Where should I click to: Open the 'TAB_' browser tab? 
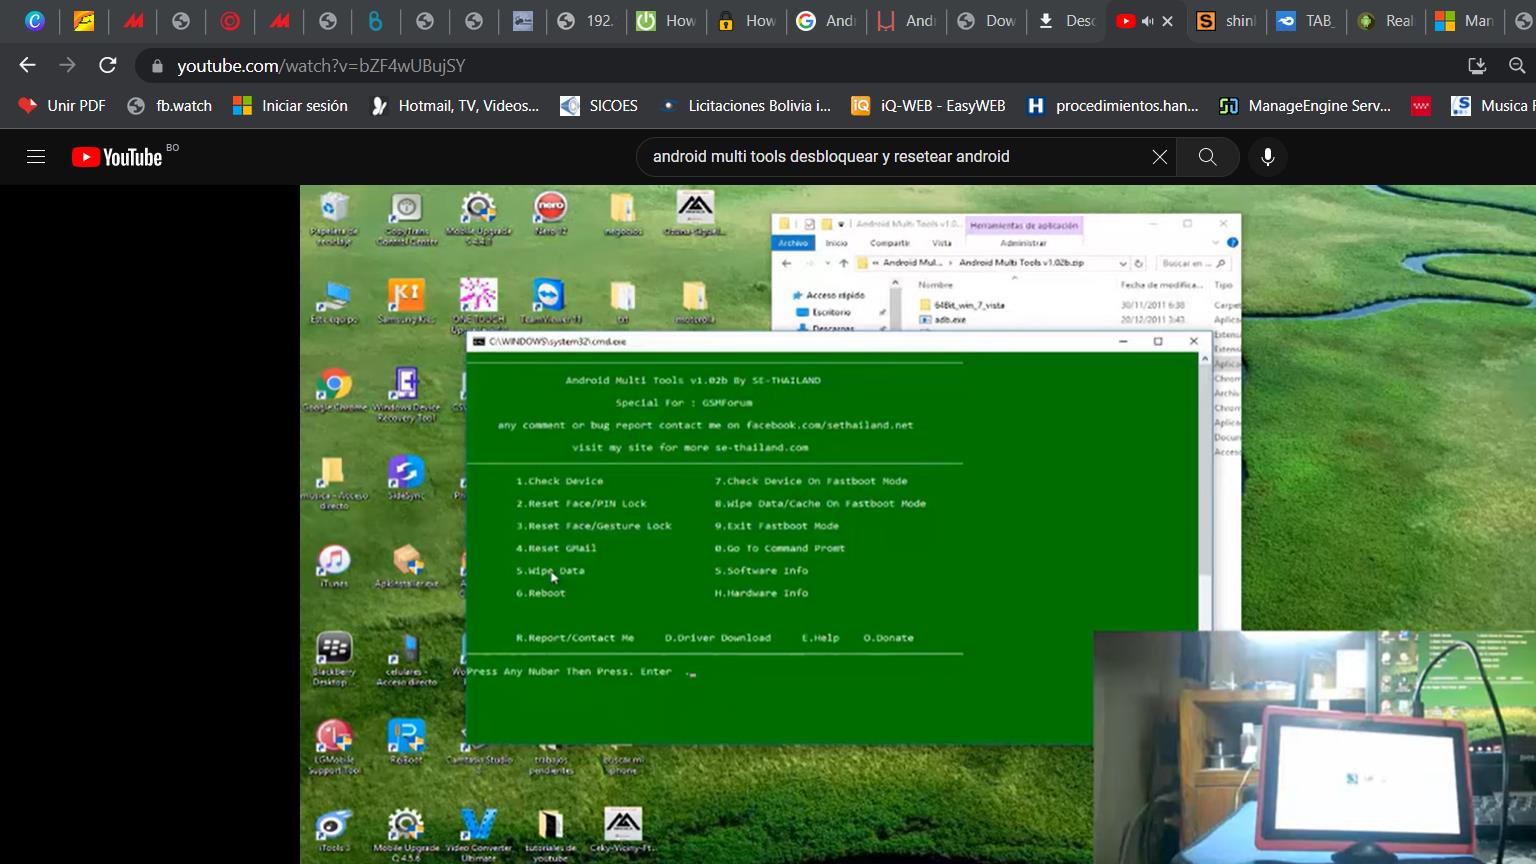click(x=1307, y=21)
